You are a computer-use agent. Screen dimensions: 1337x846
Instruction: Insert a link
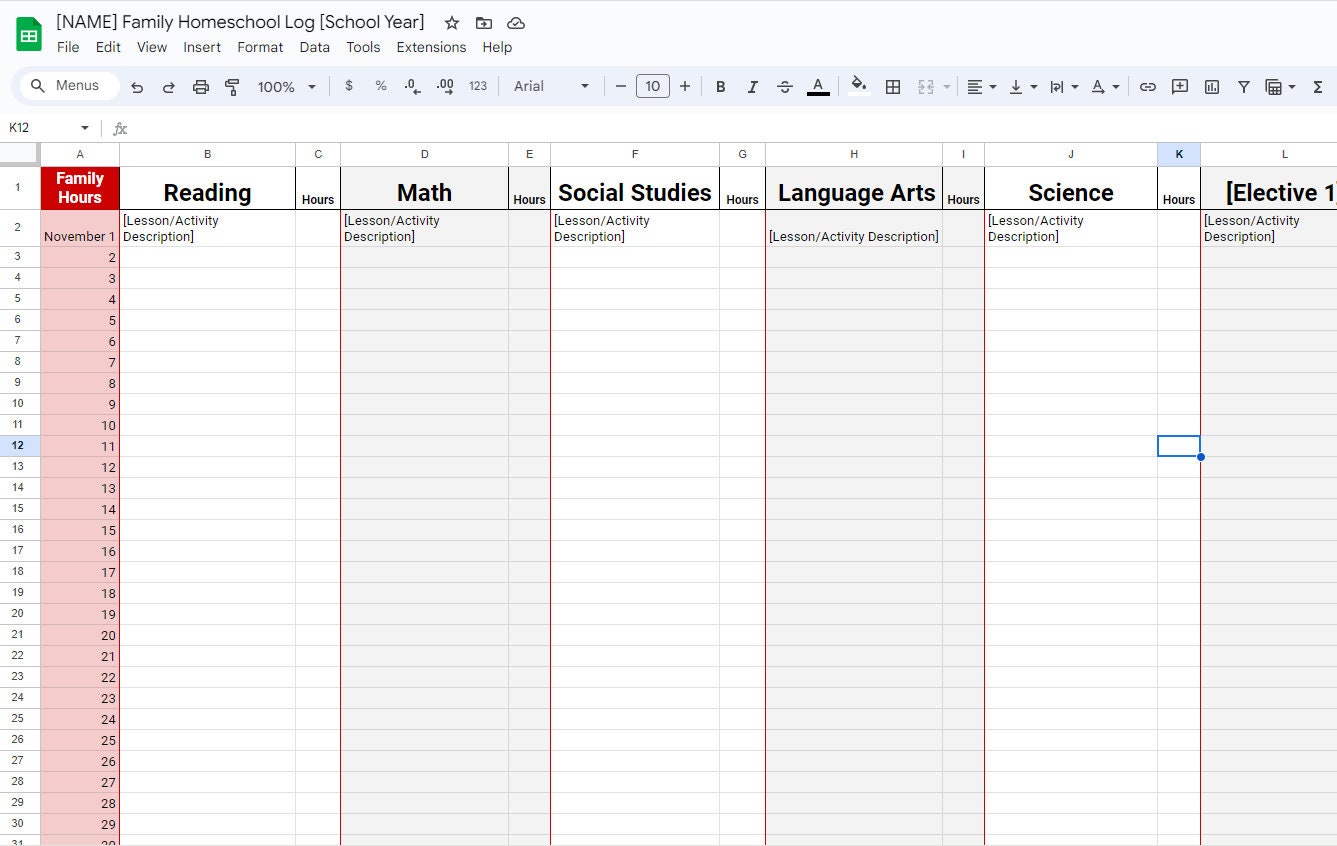(x=1148, y=87)
